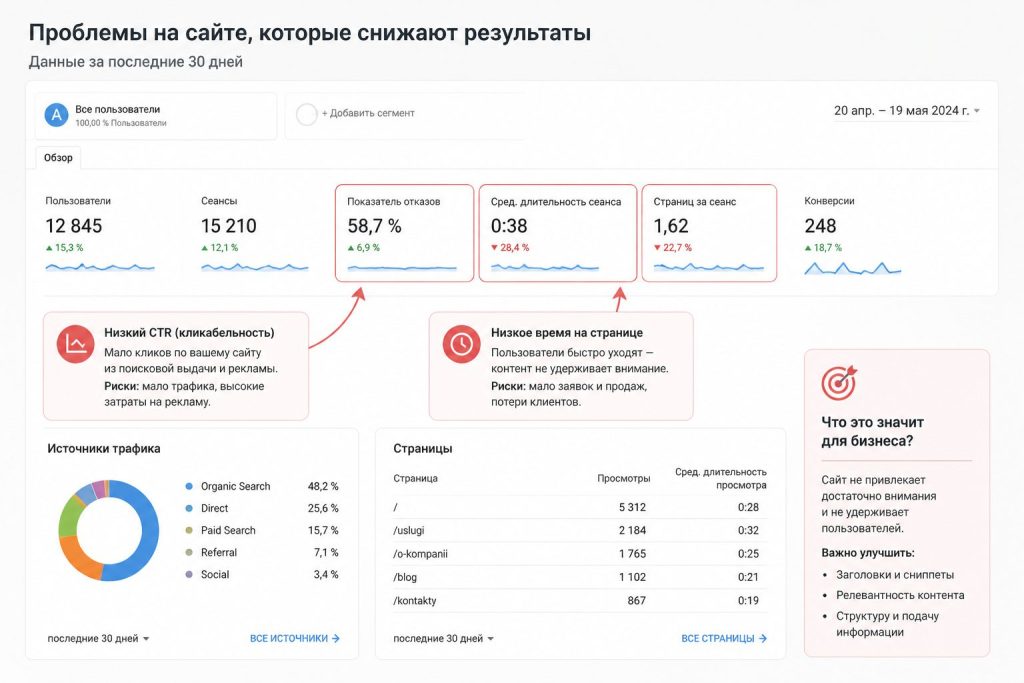Click the Social legend label
The height and width of the screenshot is (683, 1024).
tap(215, 575)
